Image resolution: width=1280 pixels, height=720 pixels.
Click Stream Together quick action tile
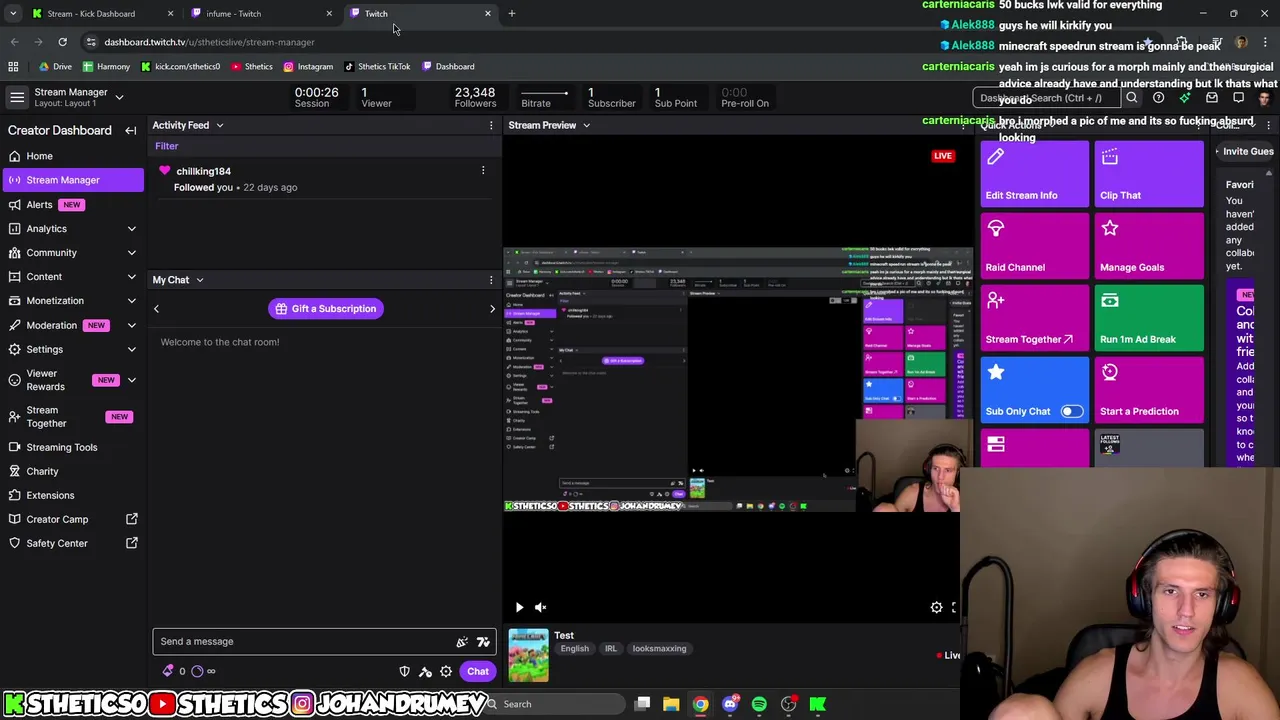click(1035, 318)
